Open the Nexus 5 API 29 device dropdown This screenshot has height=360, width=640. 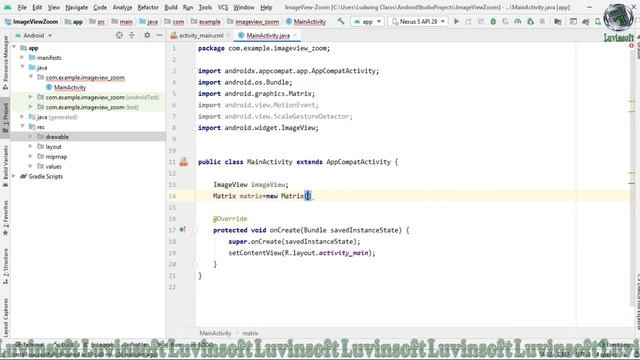click(x=418, y=21)
